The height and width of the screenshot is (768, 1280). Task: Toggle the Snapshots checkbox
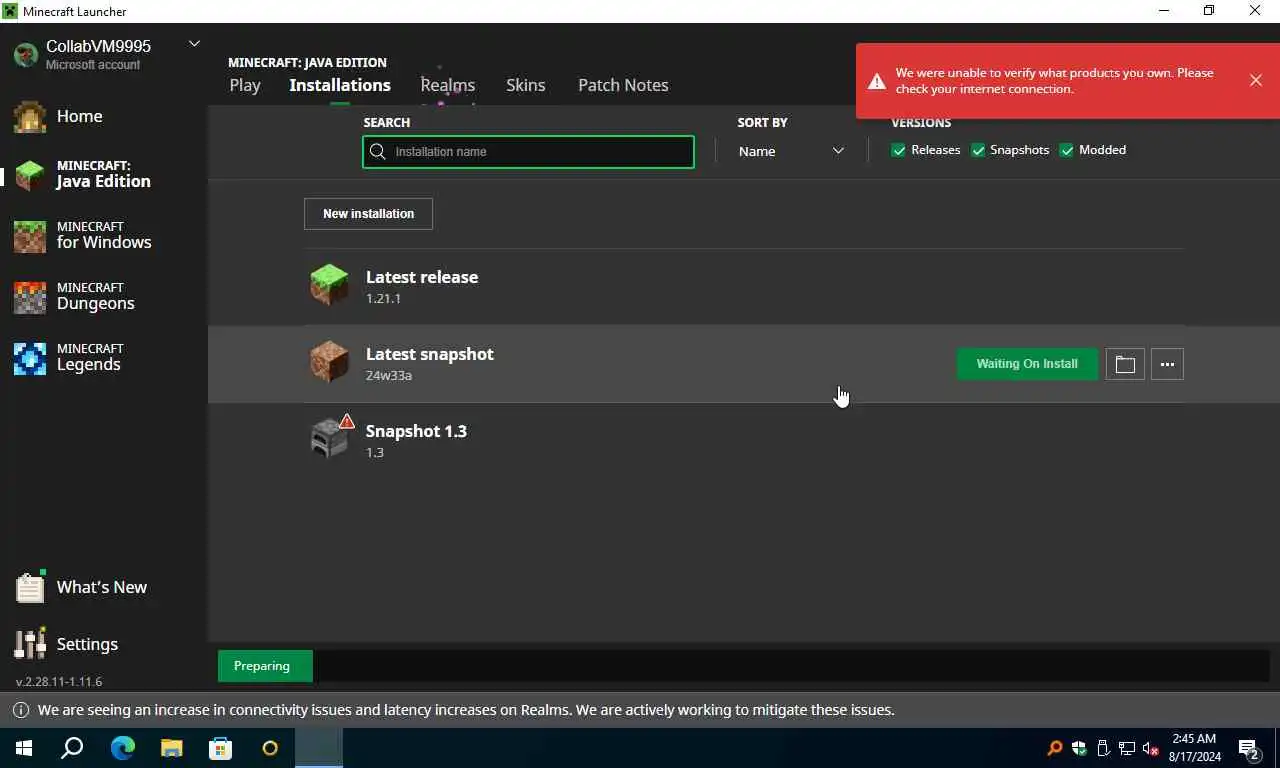pyautogui.click(x=978, y=150)
